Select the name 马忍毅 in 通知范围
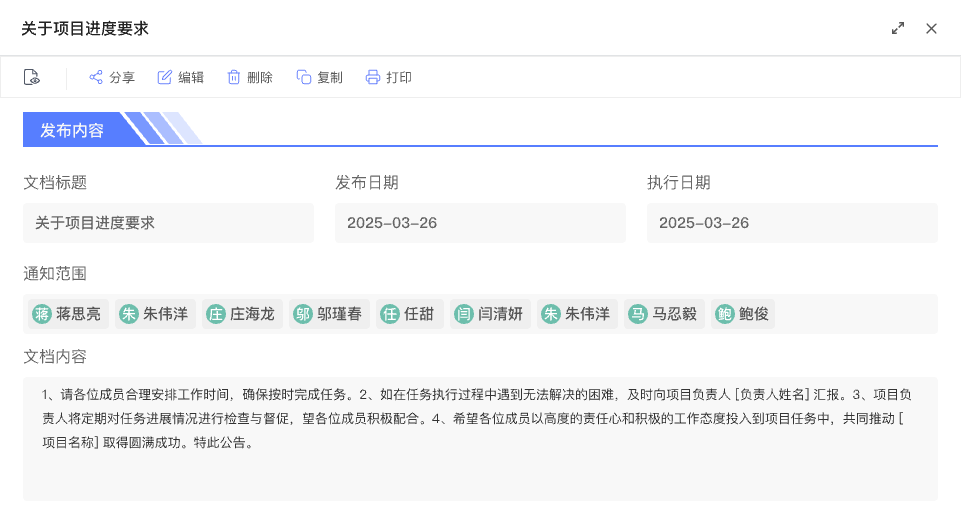Image resolution: width=961 pixels, height=527 pixels. click(x=675, y=314)
